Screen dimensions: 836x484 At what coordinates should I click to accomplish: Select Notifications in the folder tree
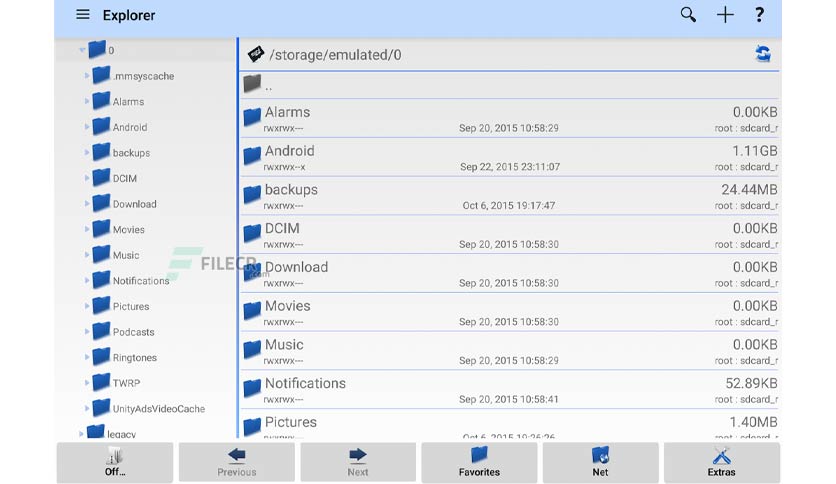[141, 281]
